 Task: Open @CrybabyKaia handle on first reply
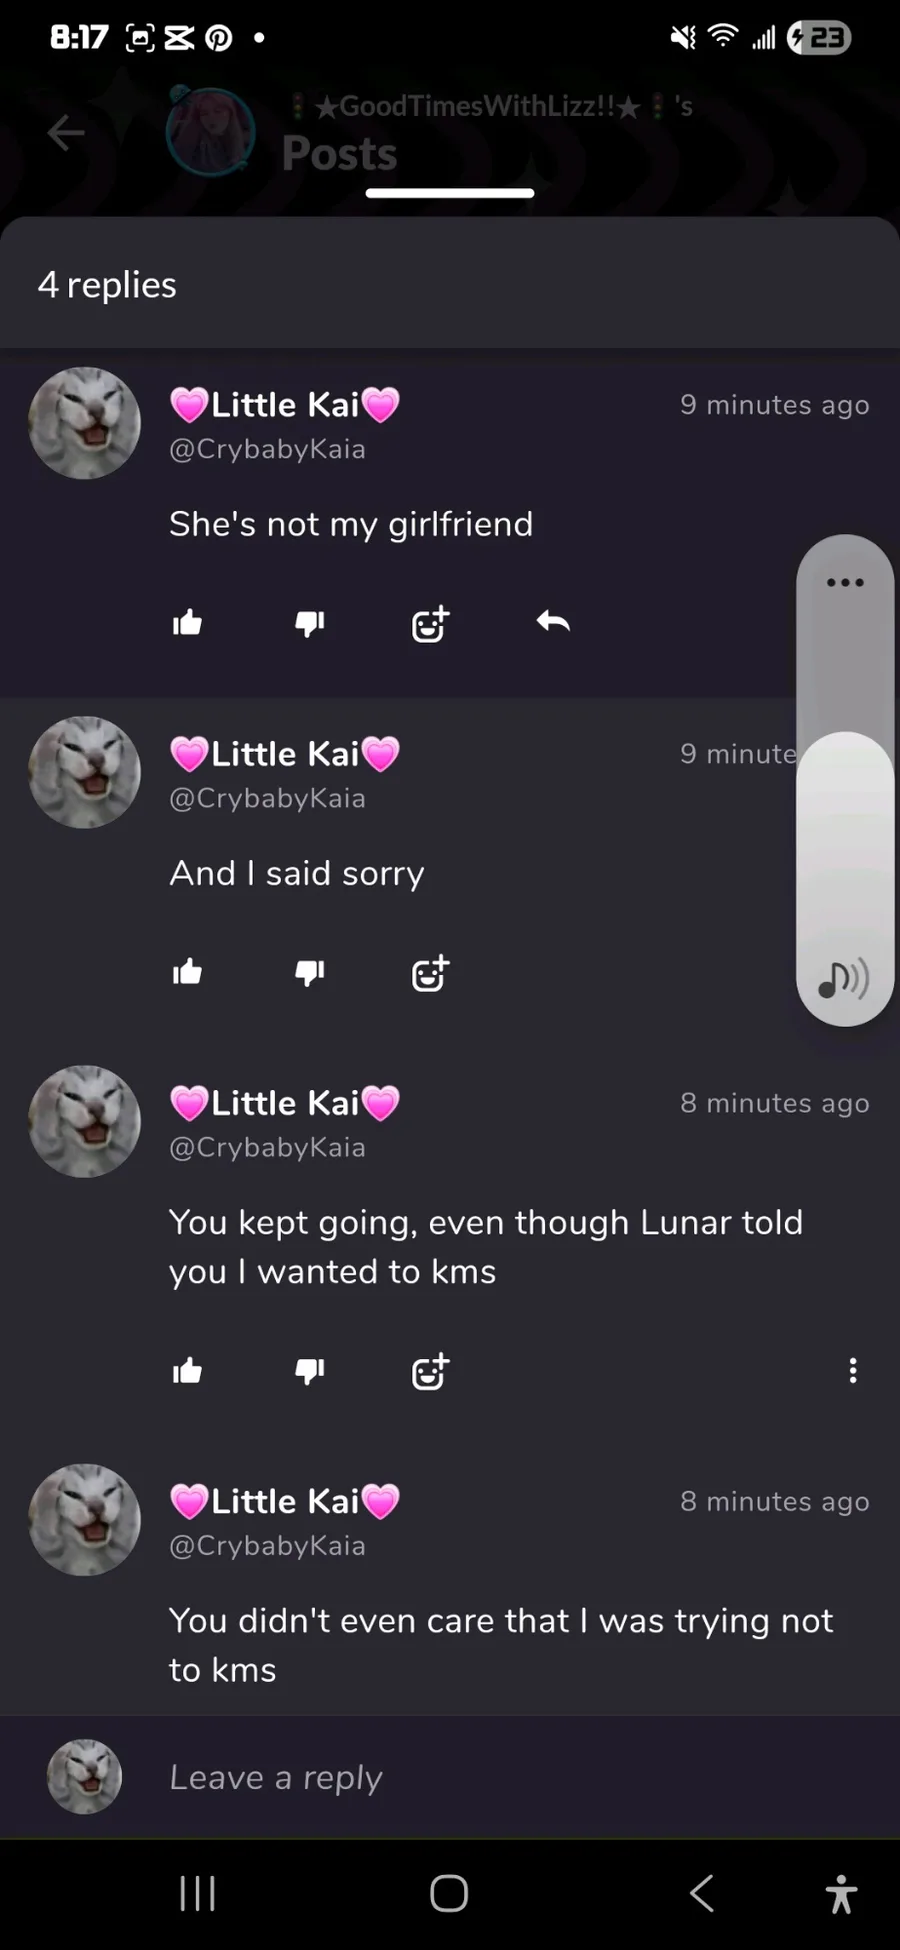coord(267,449)
